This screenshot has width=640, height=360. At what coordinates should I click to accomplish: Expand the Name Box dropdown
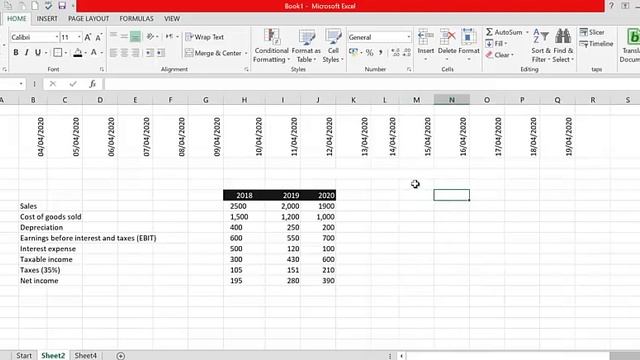coord(21,84)
